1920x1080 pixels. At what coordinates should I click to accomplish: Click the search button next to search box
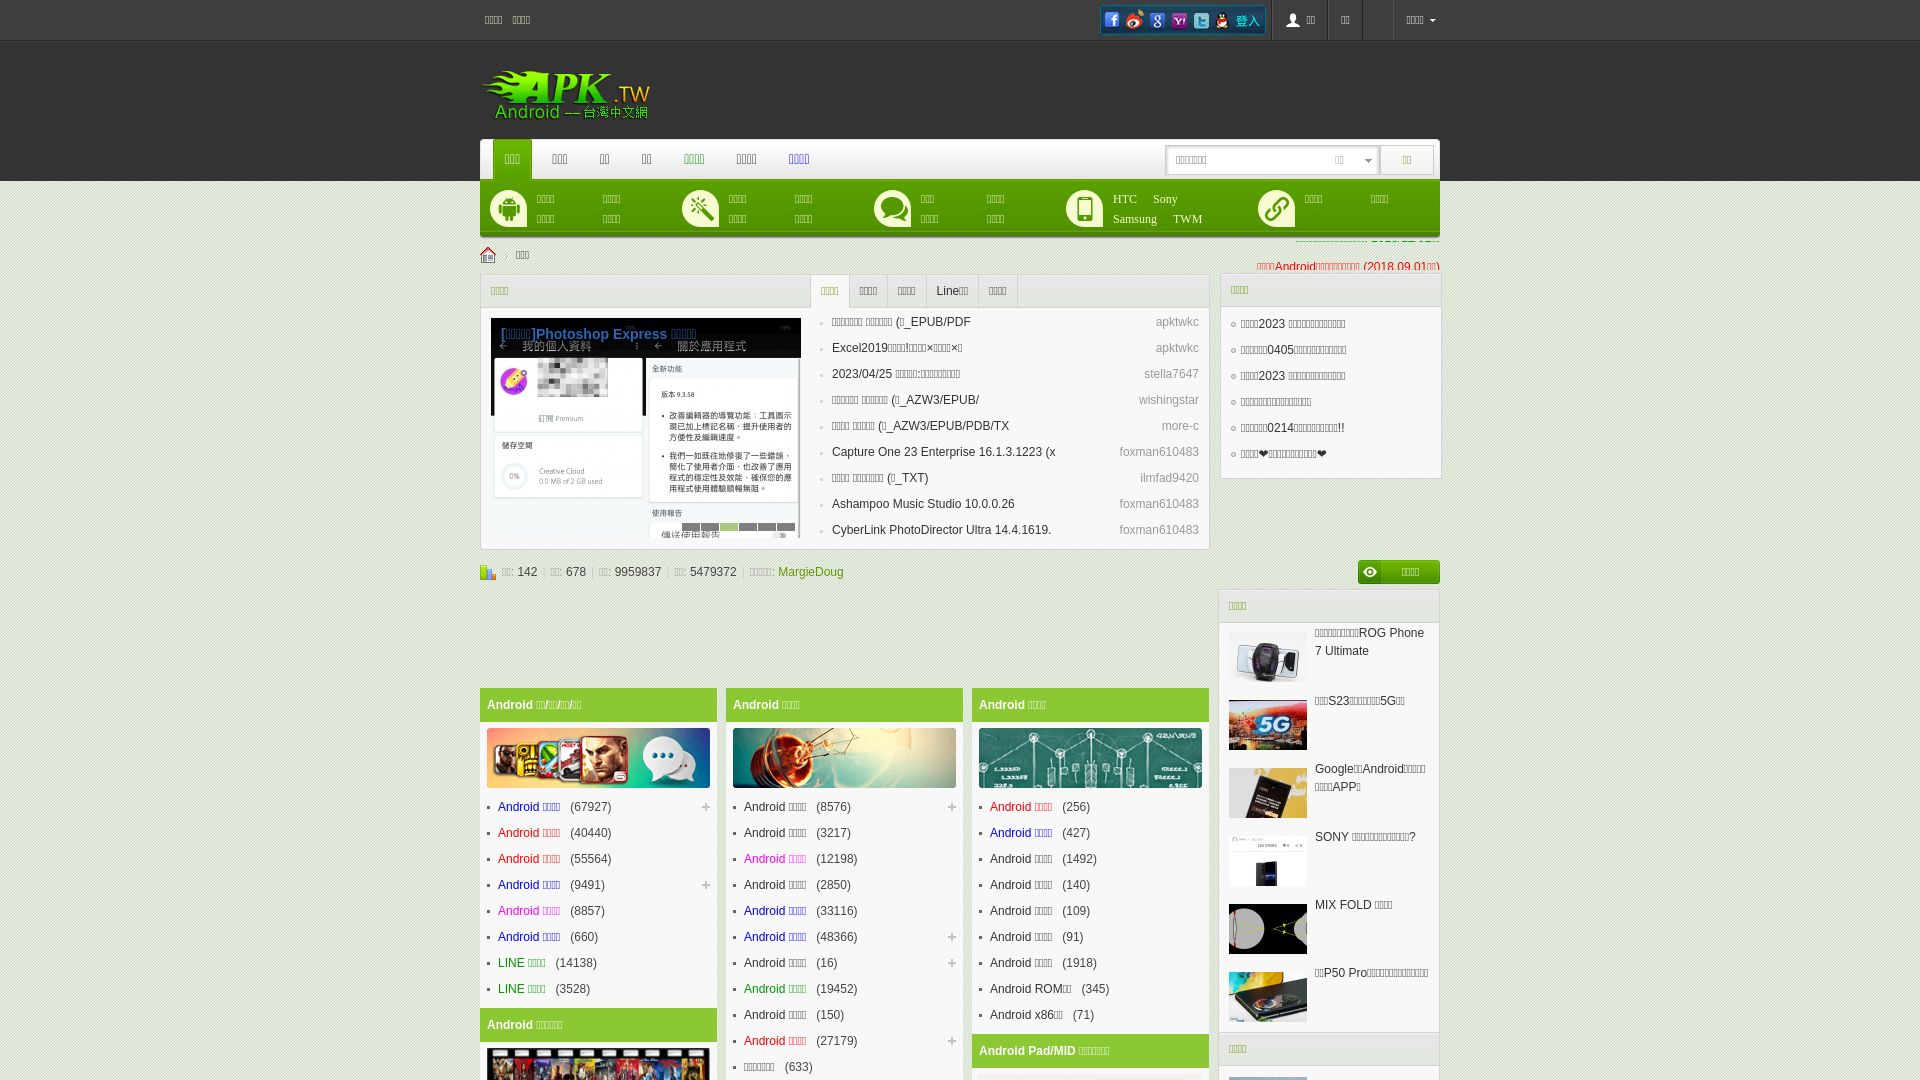point(1407,160)
